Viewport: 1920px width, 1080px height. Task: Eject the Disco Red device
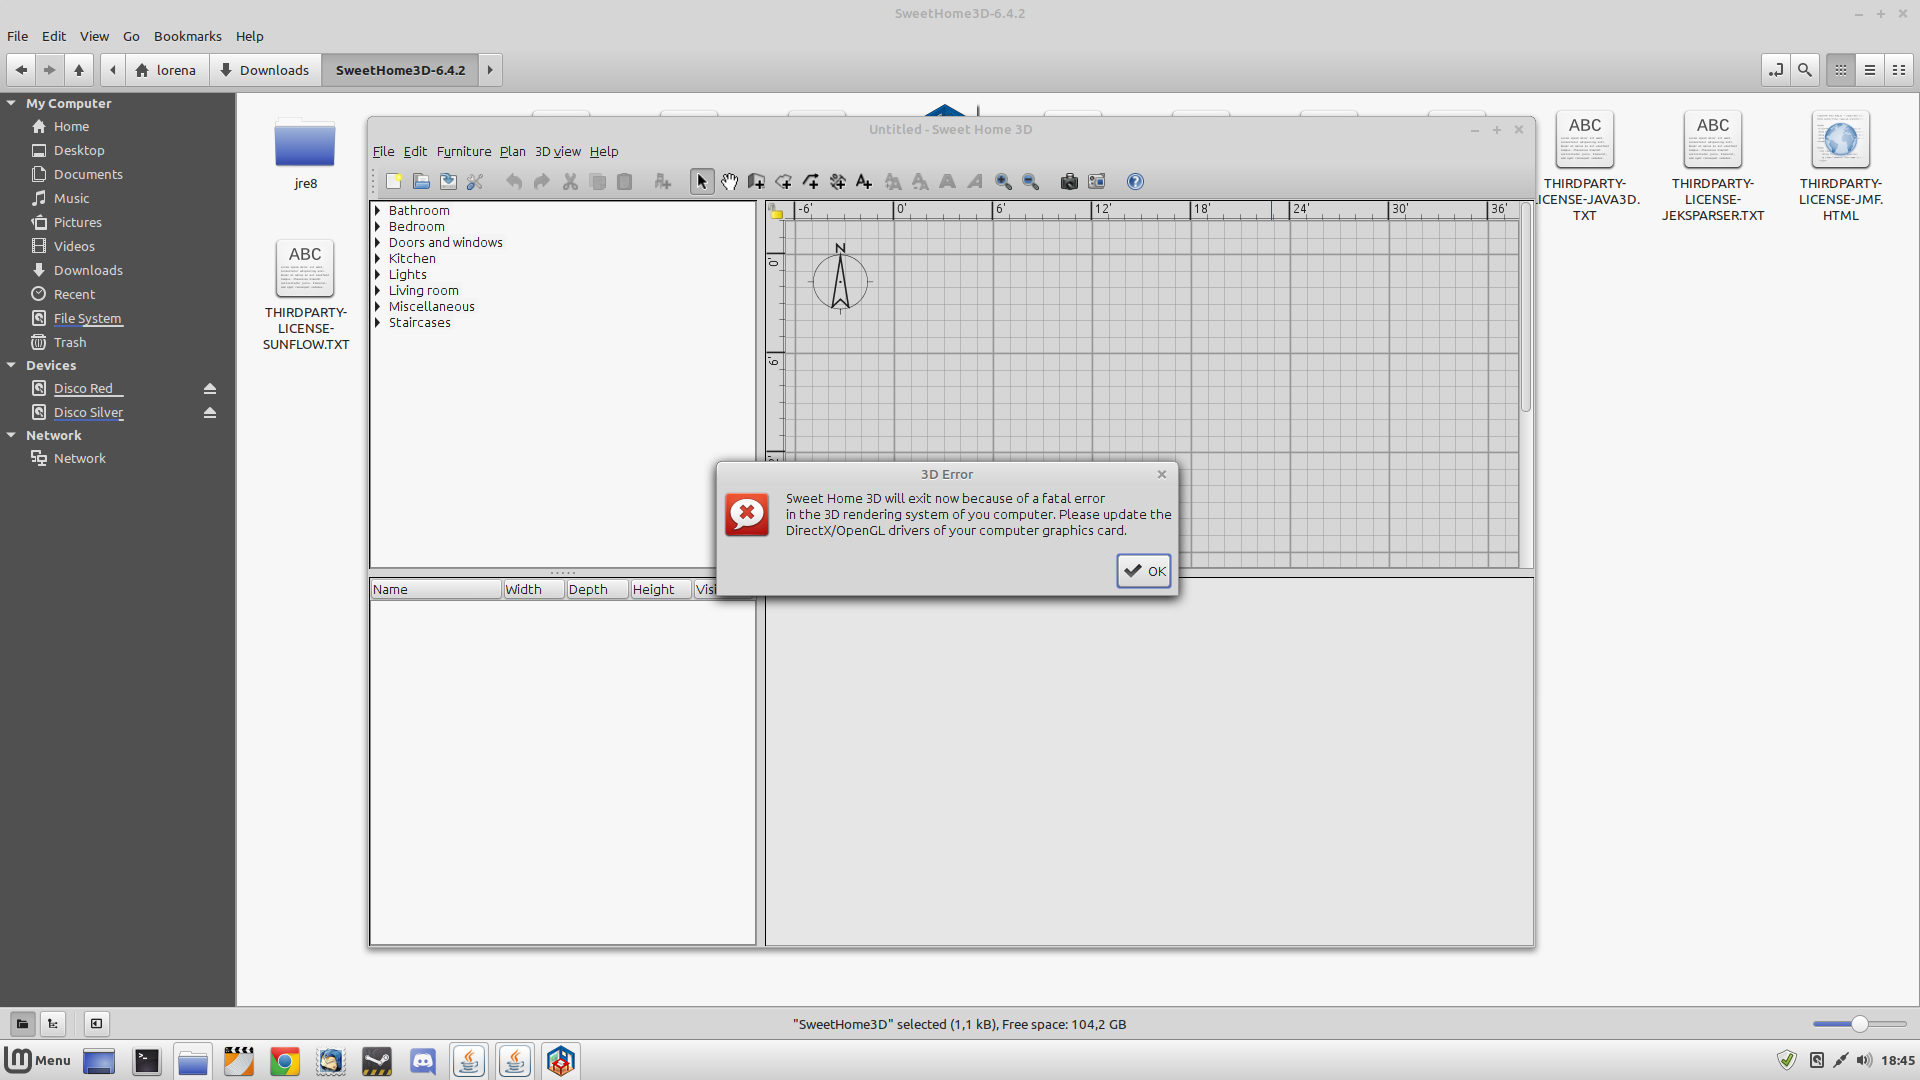pos(210,388)
